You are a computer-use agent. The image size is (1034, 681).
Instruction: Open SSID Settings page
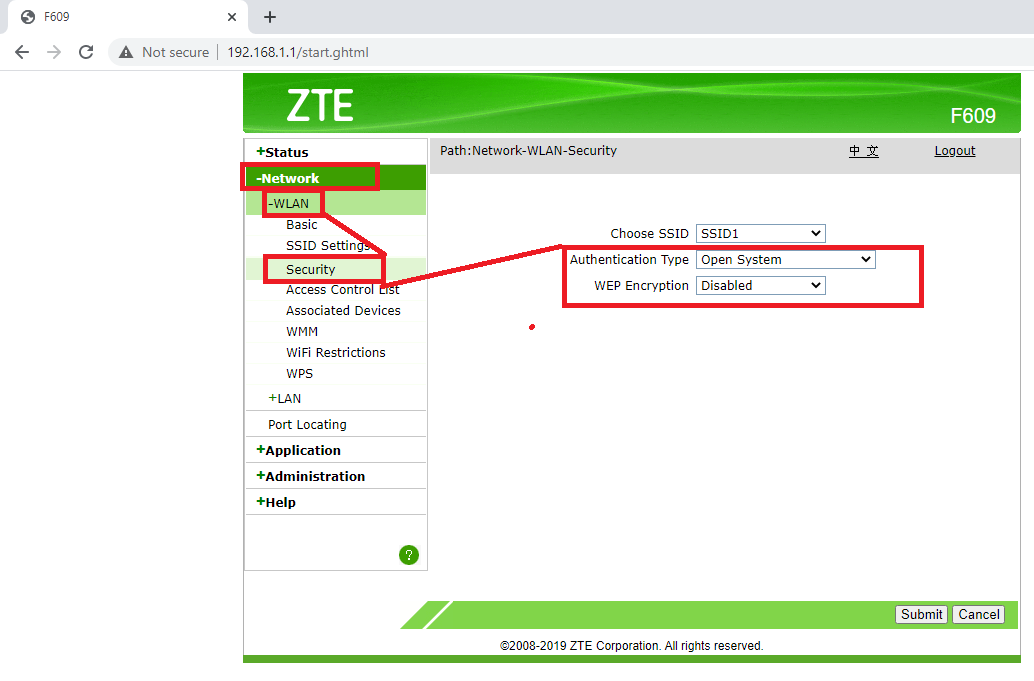pos(328,245)
